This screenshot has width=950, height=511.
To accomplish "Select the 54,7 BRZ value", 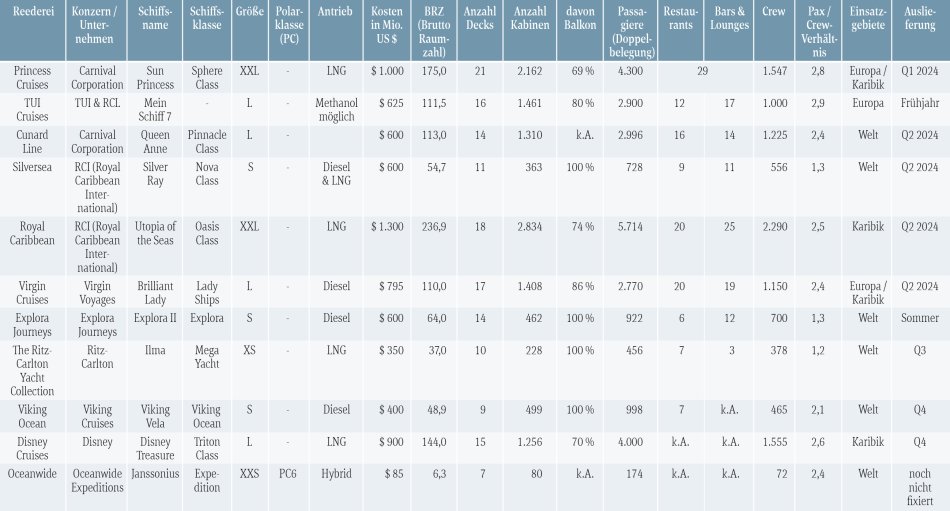I will tap(436, 167).
